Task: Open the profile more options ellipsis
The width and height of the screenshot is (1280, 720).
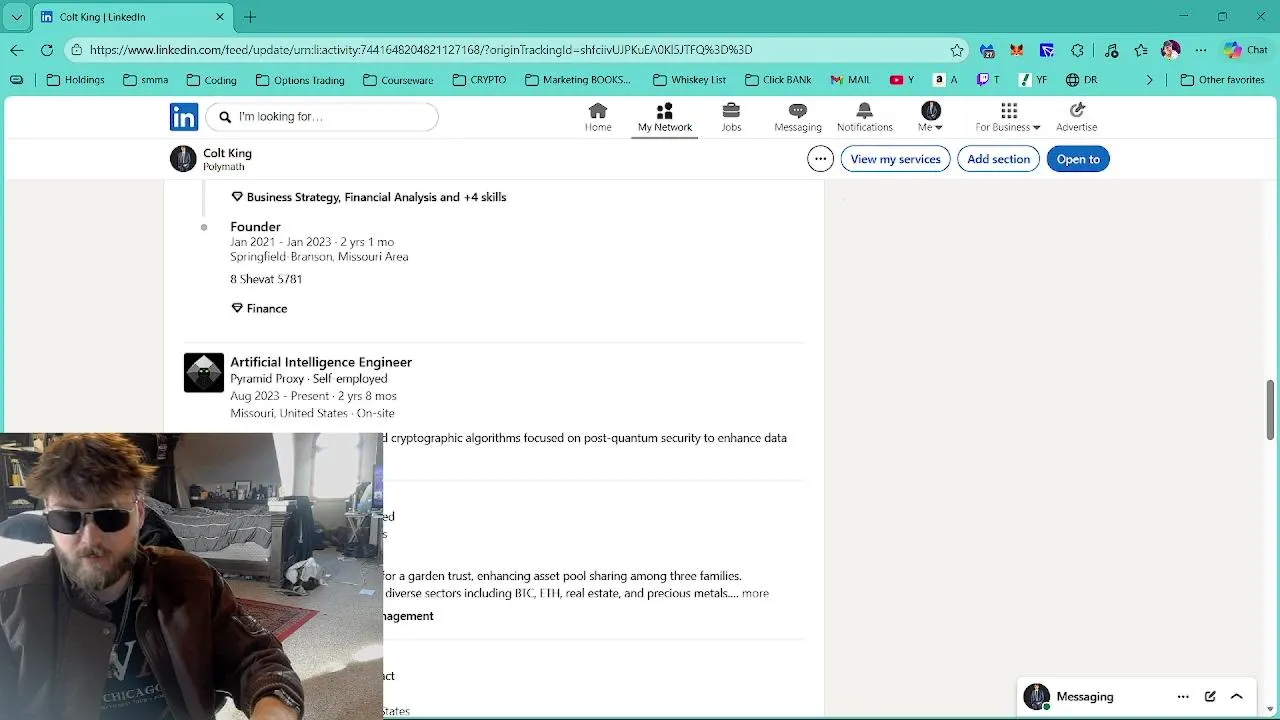Action: tap(820, 159)
